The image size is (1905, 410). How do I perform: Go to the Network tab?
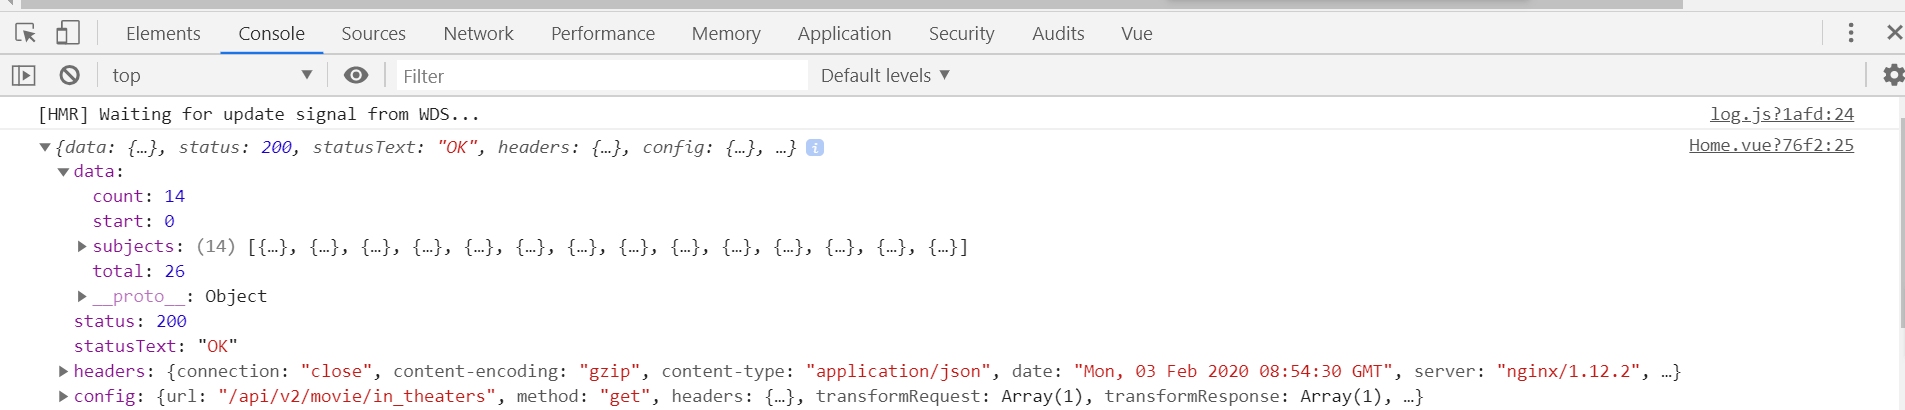478,33
